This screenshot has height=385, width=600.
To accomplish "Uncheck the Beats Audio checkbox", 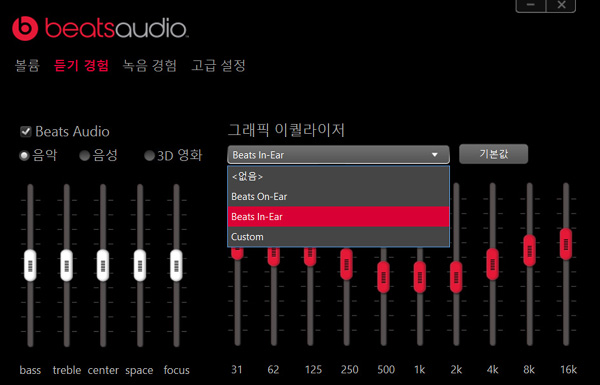I will pyautogui.click(x=26, y=132).
